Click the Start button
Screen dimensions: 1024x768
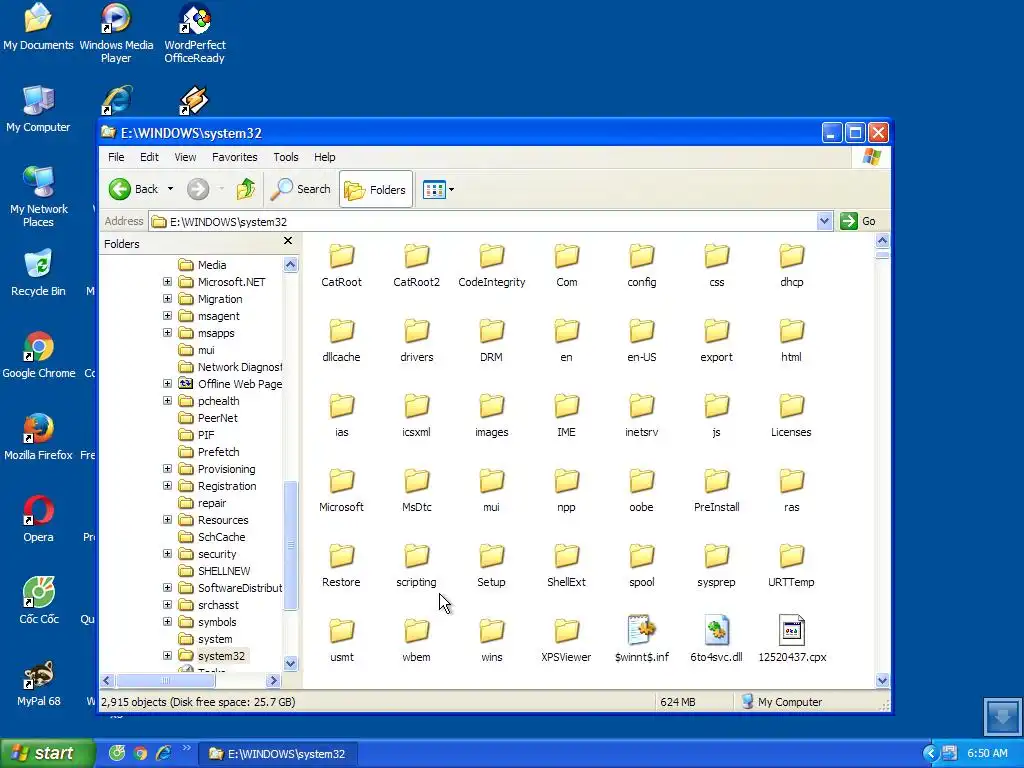pos(47,753)
